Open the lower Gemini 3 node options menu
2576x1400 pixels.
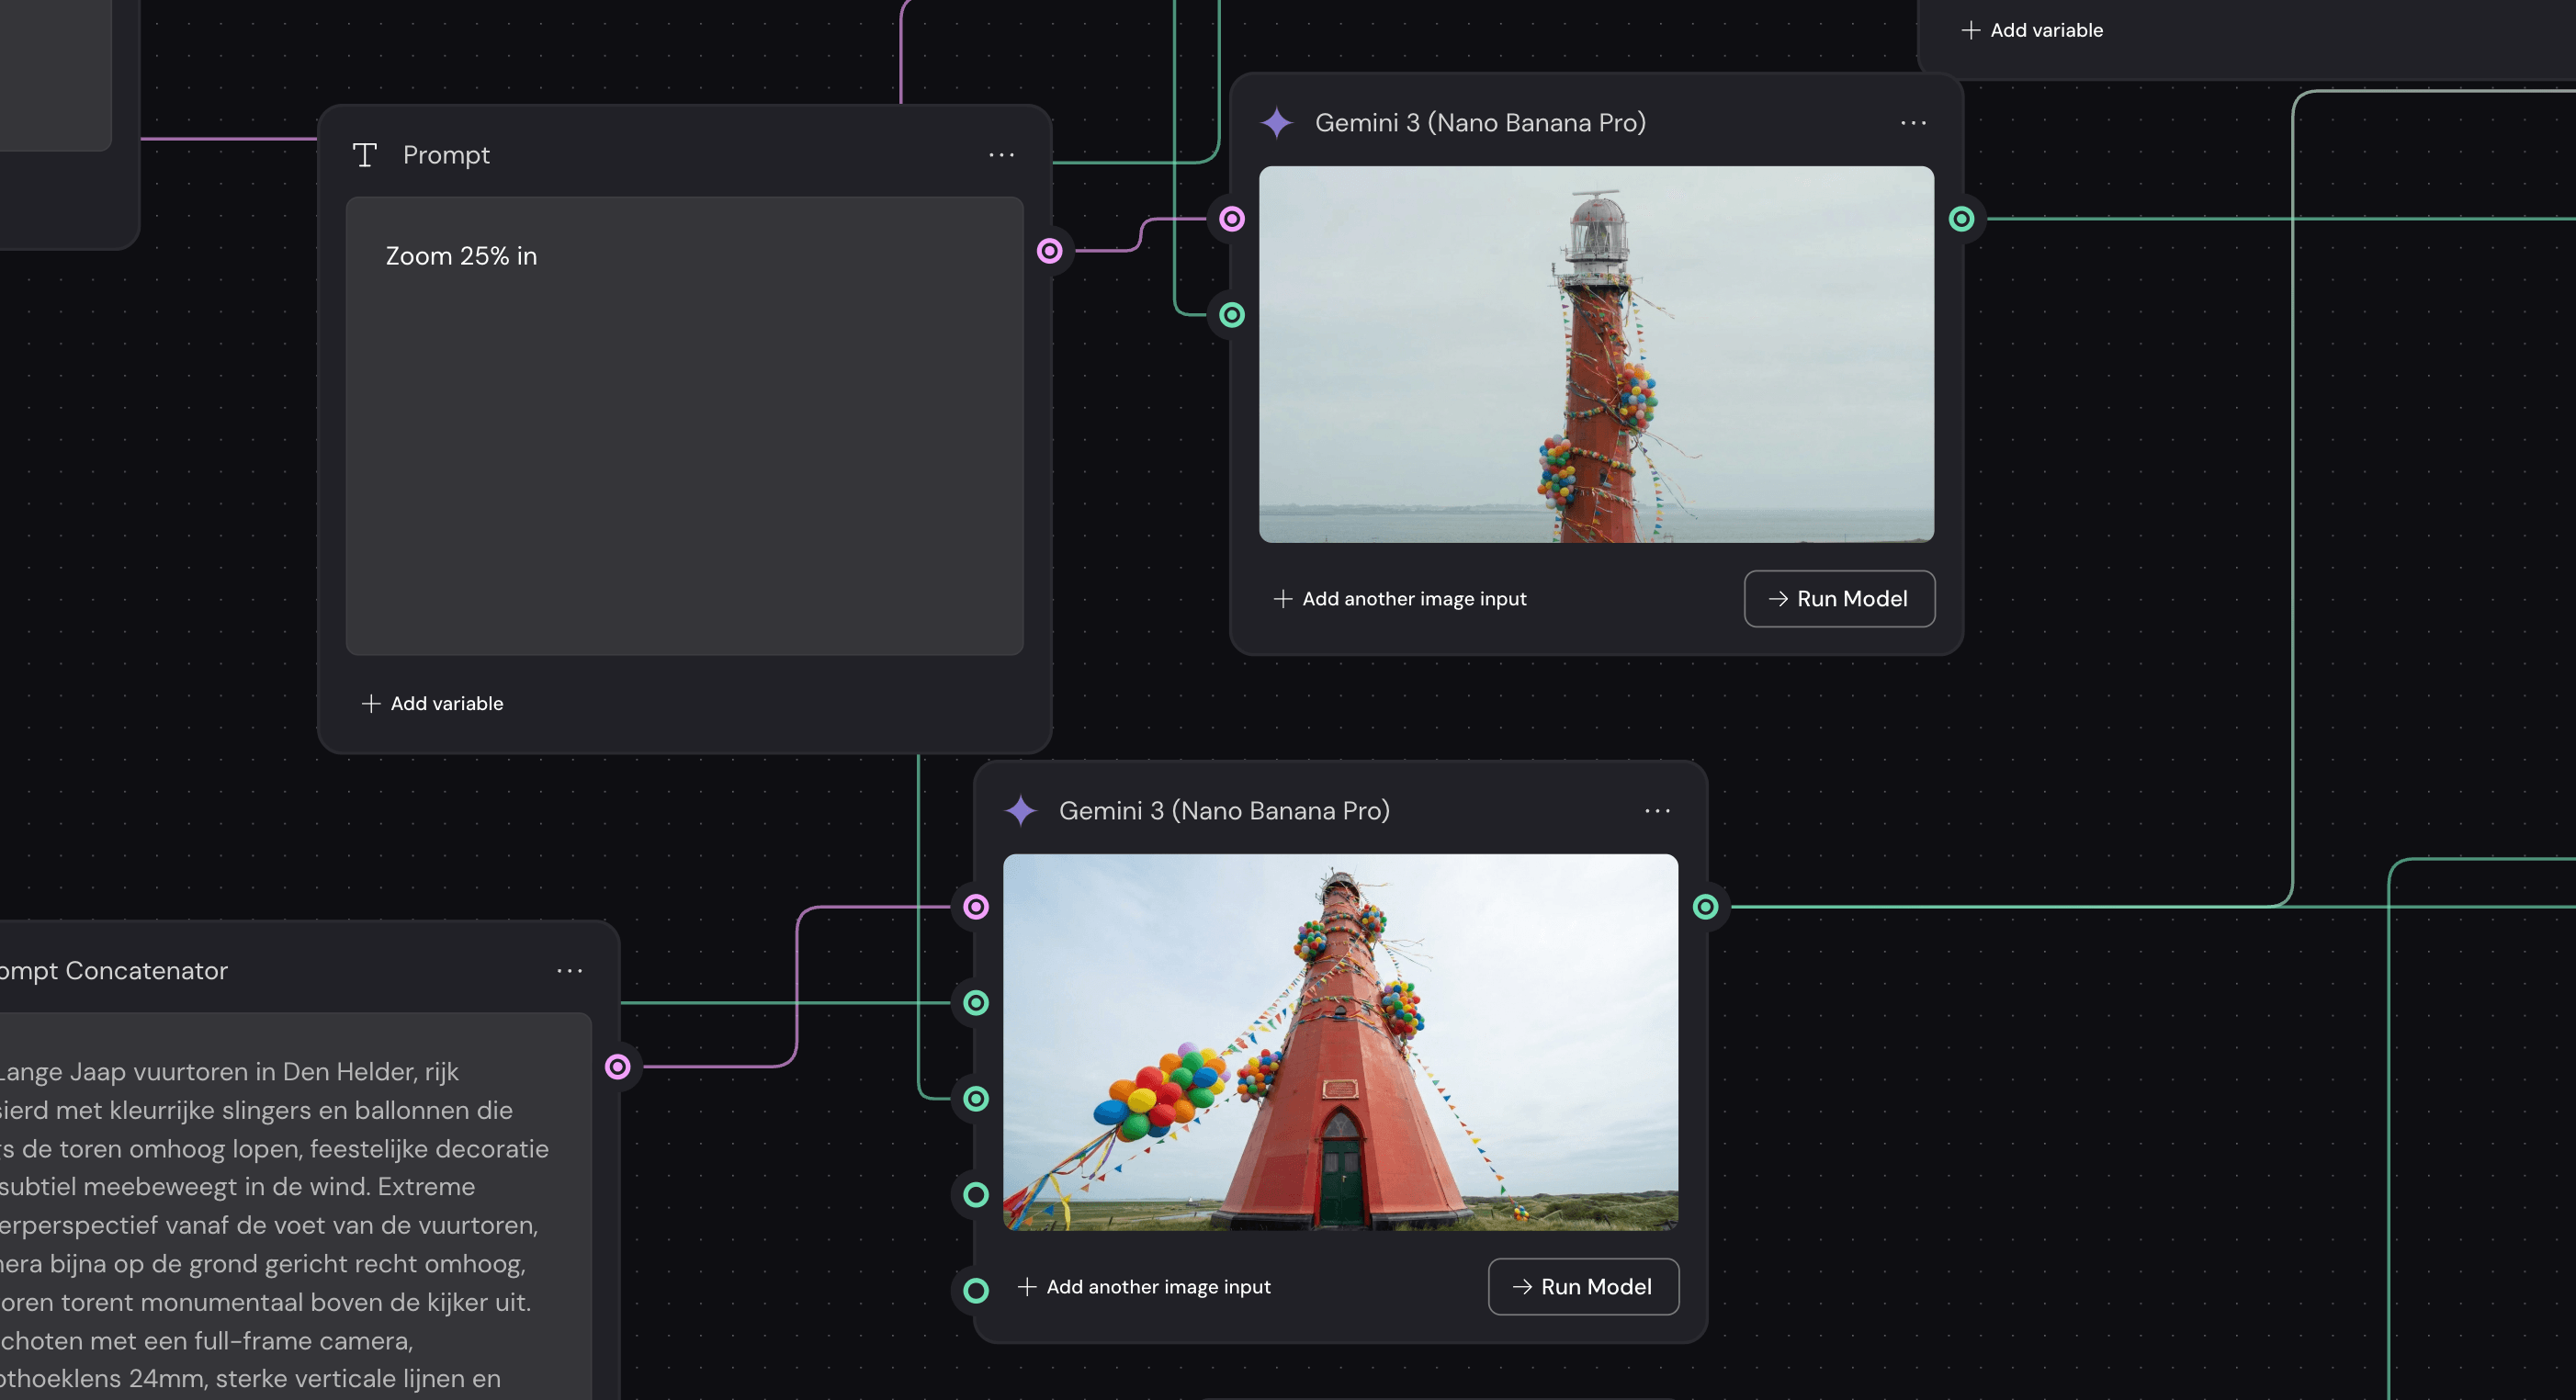click(1657, 811)
